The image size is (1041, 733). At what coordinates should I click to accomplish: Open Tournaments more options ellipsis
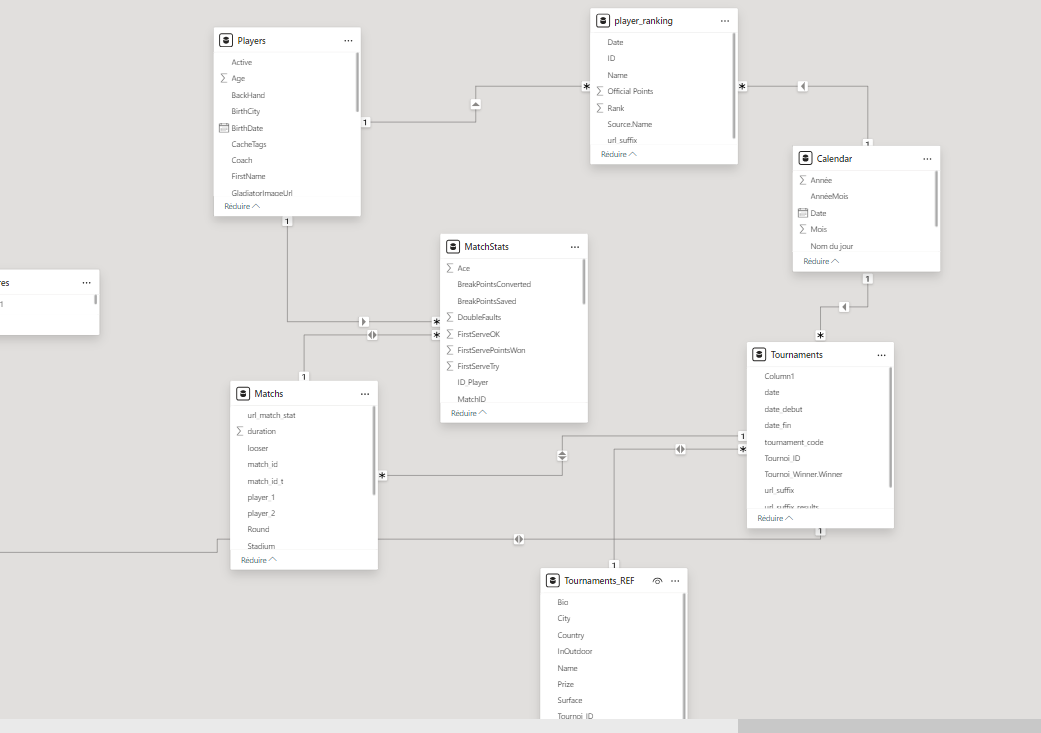[882, 355]
